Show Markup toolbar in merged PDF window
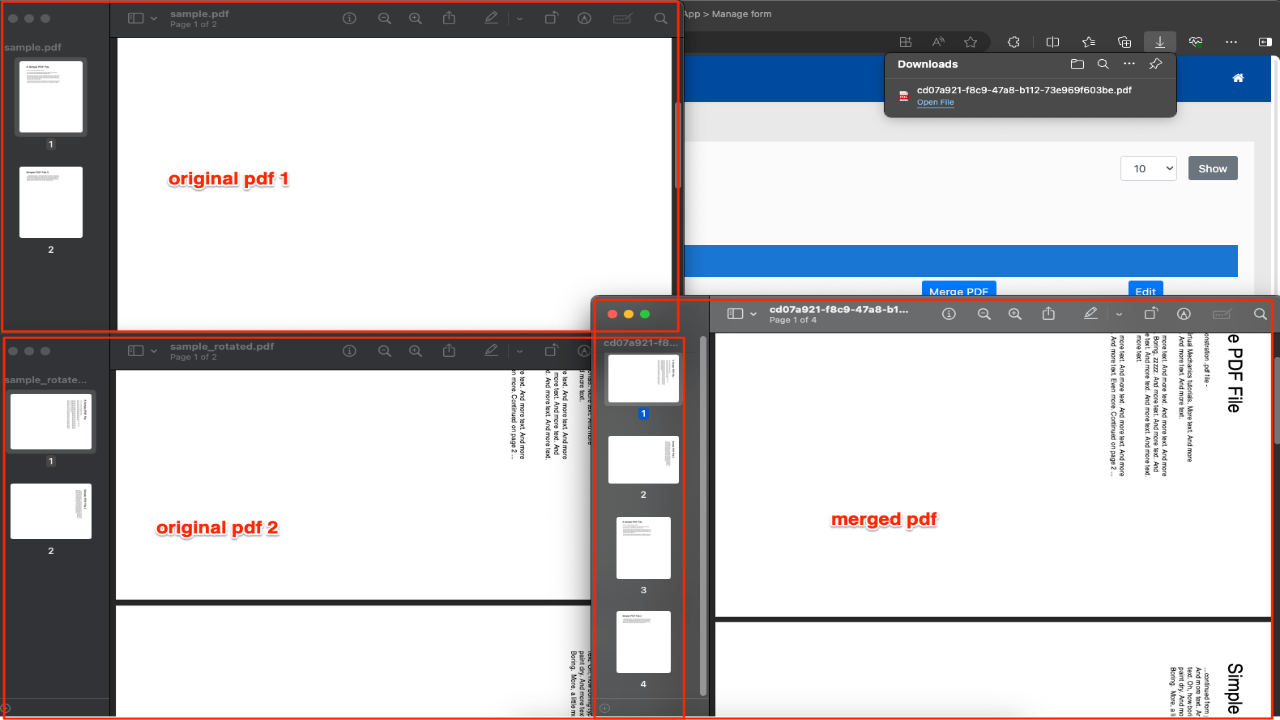The width and height of the screenshot is (1280, 720). tap(1184, 314)
